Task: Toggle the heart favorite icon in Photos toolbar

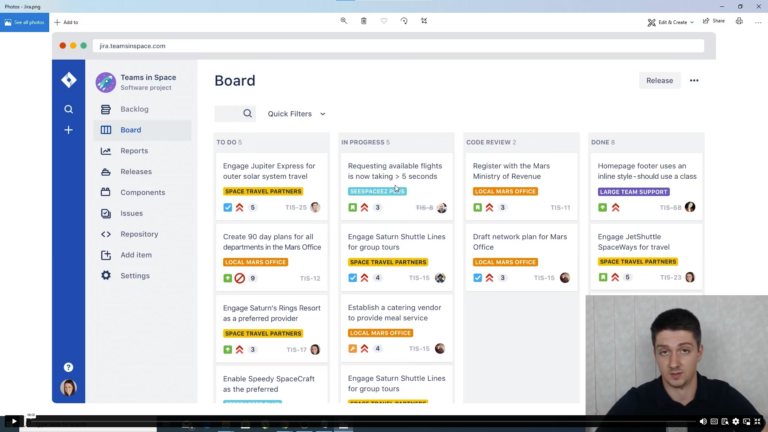Action: (384, 21)
